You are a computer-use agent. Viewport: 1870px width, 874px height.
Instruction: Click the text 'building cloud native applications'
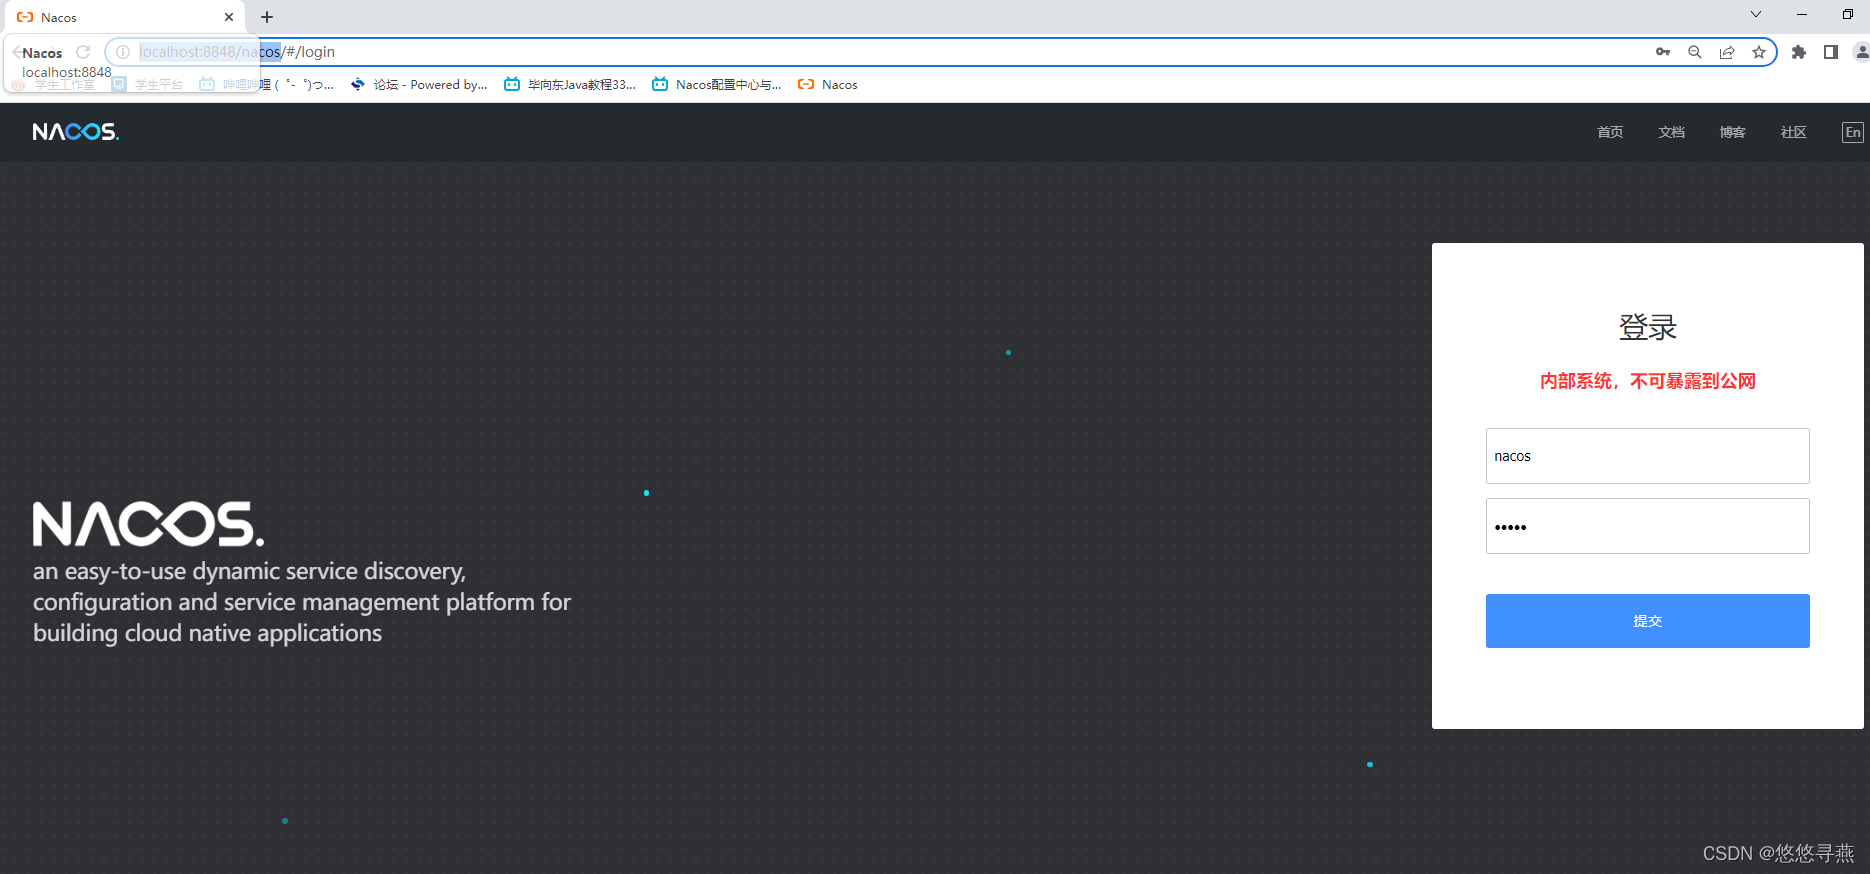point(207,633)
